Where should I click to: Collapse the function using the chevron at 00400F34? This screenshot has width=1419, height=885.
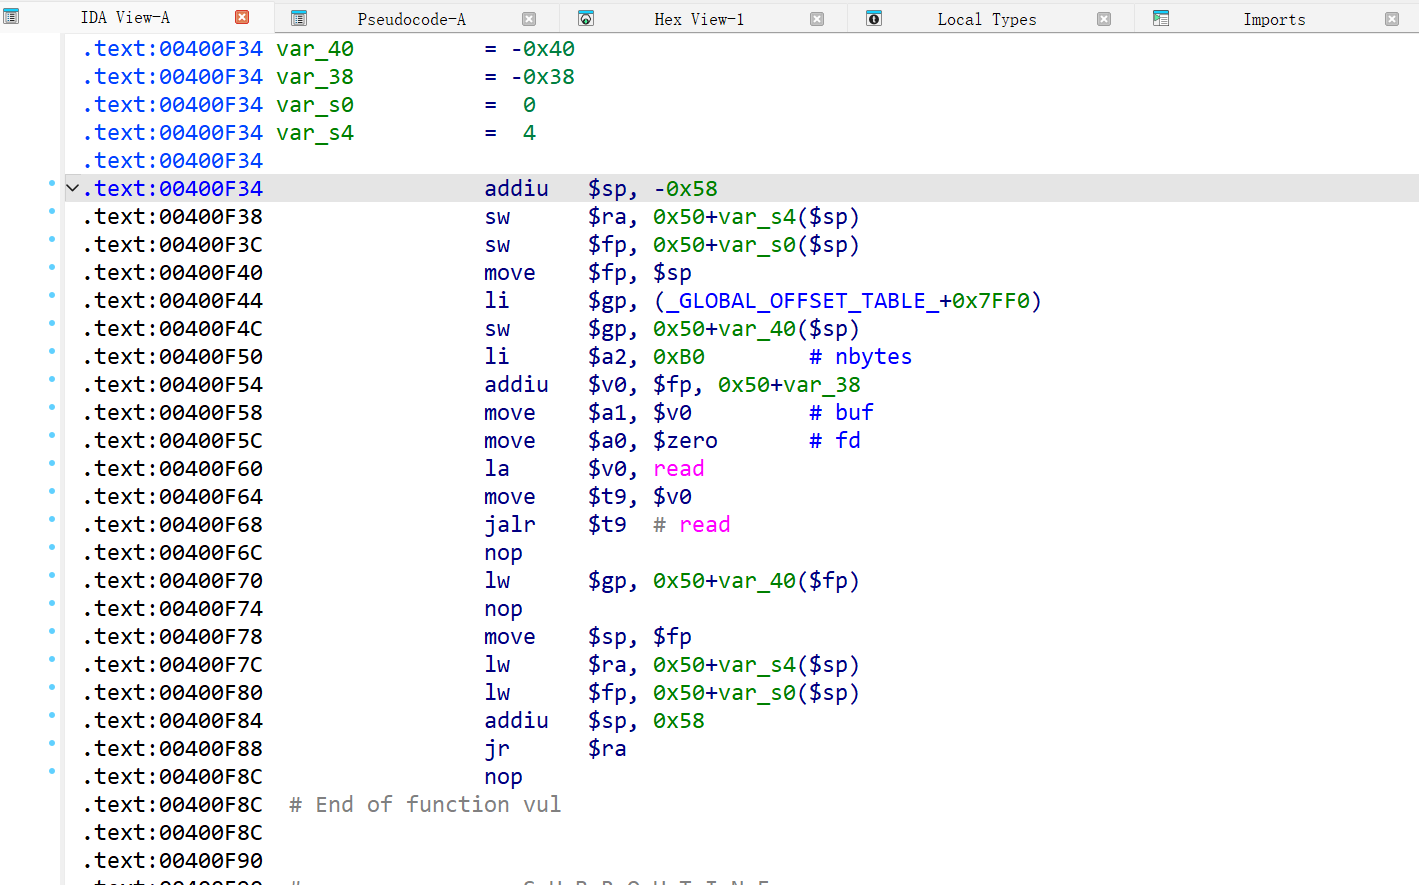click(73, 188)
